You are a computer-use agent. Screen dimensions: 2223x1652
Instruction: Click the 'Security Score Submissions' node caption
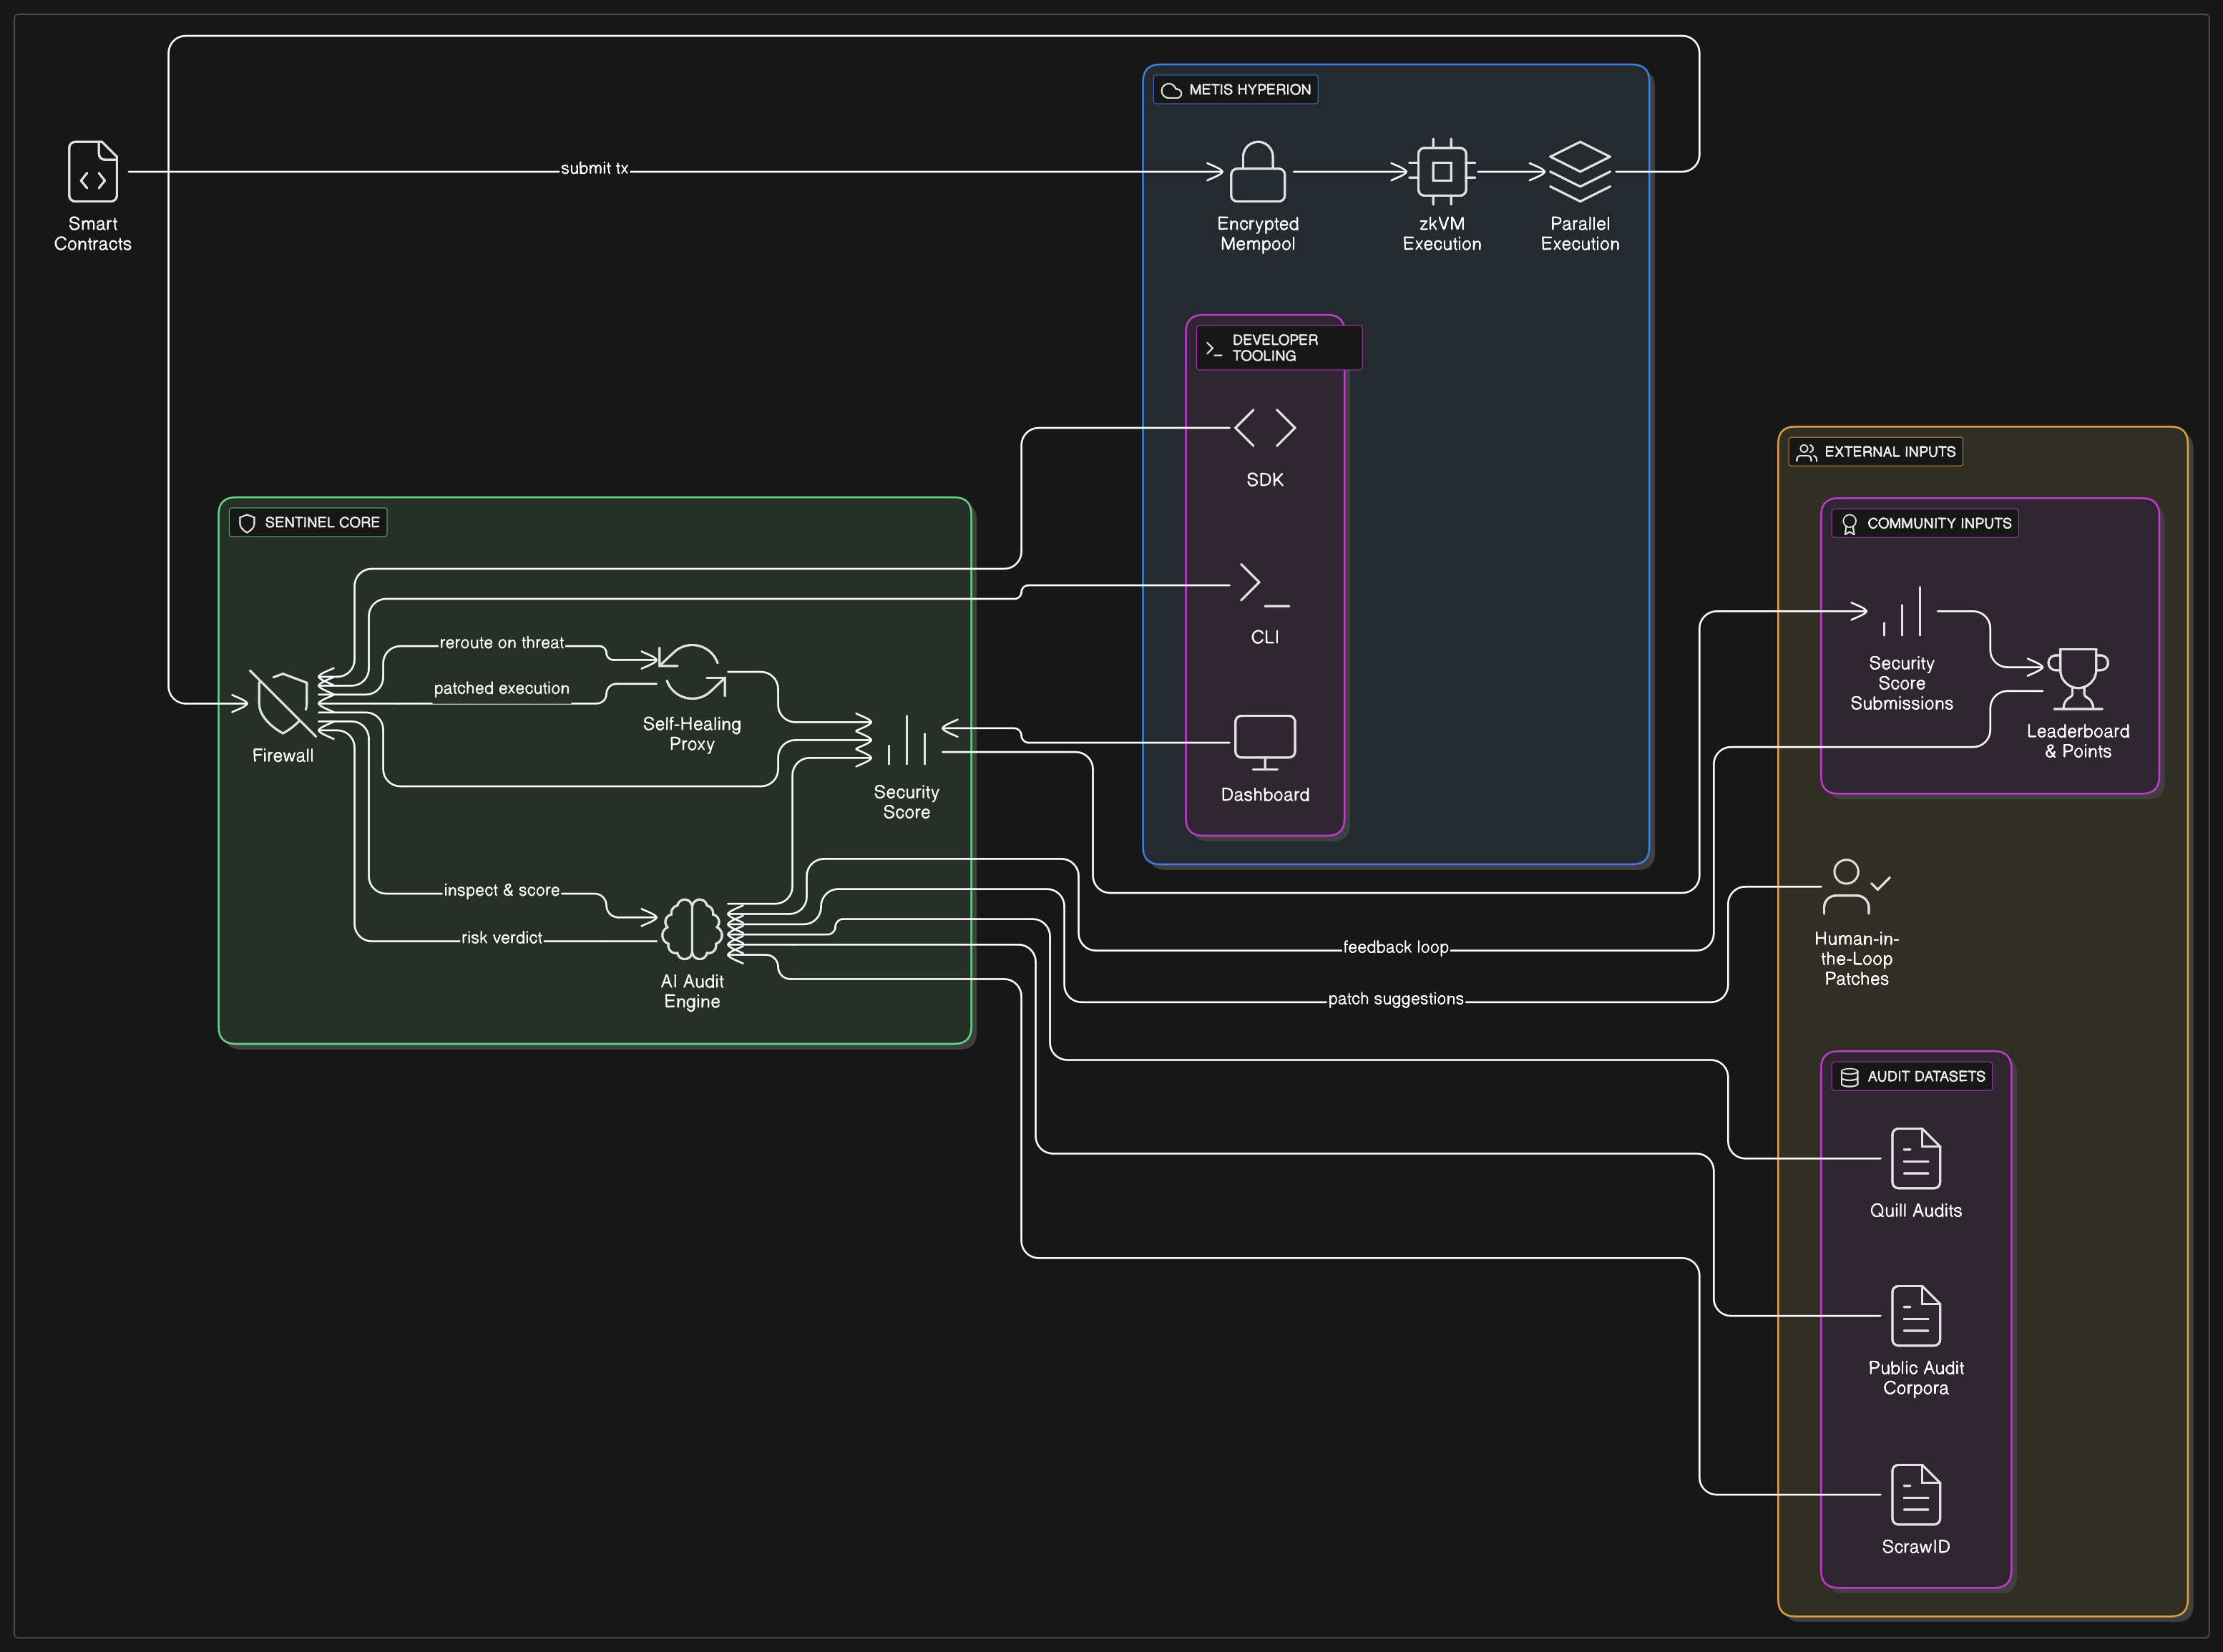point(1901,683)
